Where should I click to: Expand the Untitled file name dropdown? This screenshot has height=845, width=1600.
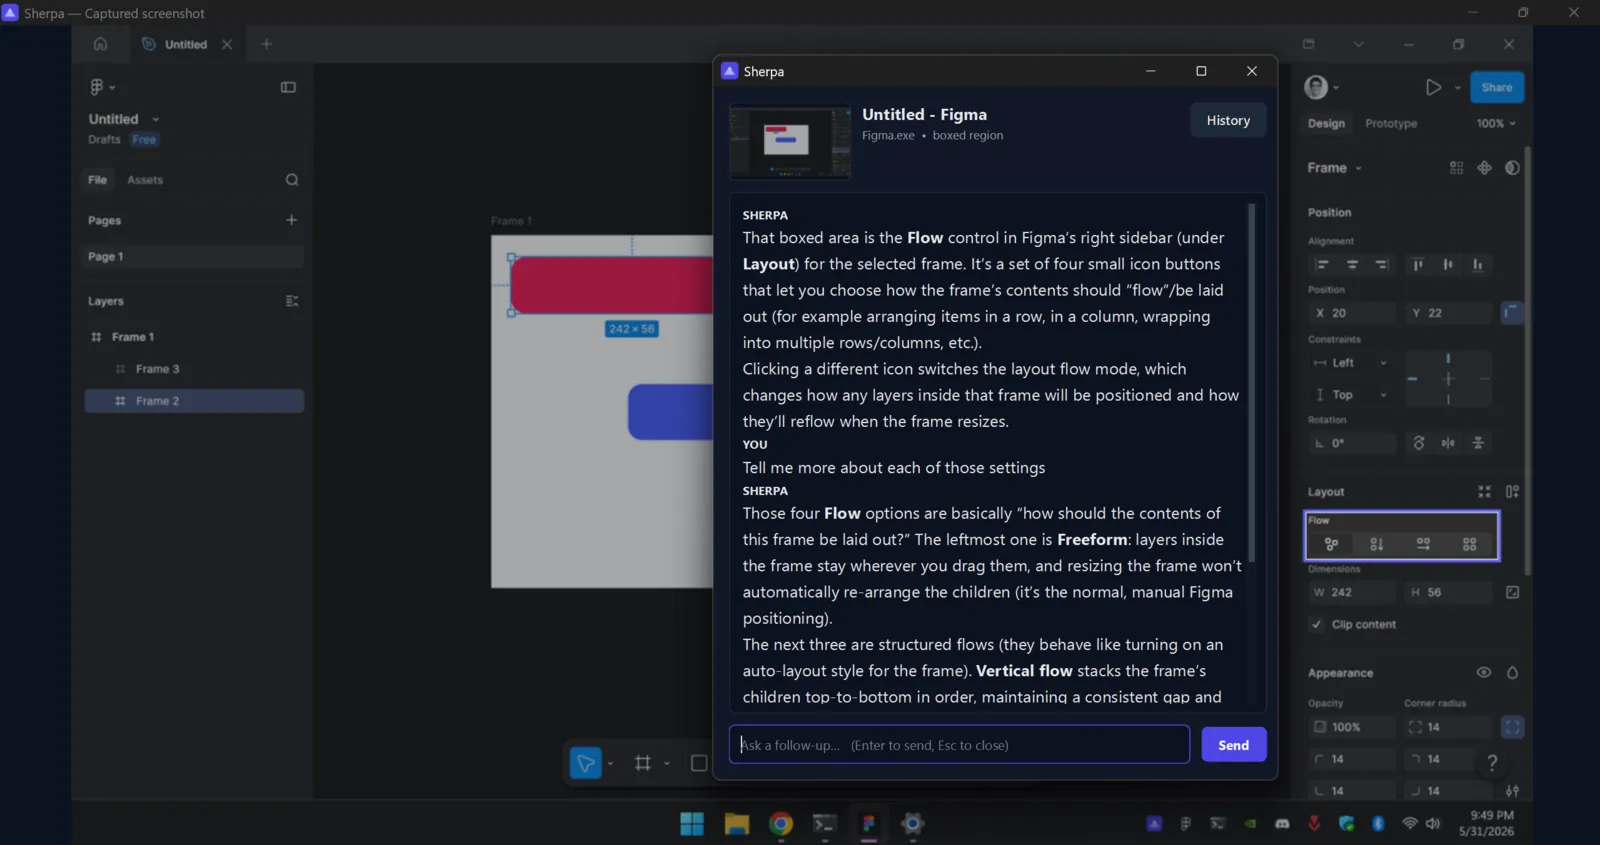pyautogui.click(x=156, y=119)
